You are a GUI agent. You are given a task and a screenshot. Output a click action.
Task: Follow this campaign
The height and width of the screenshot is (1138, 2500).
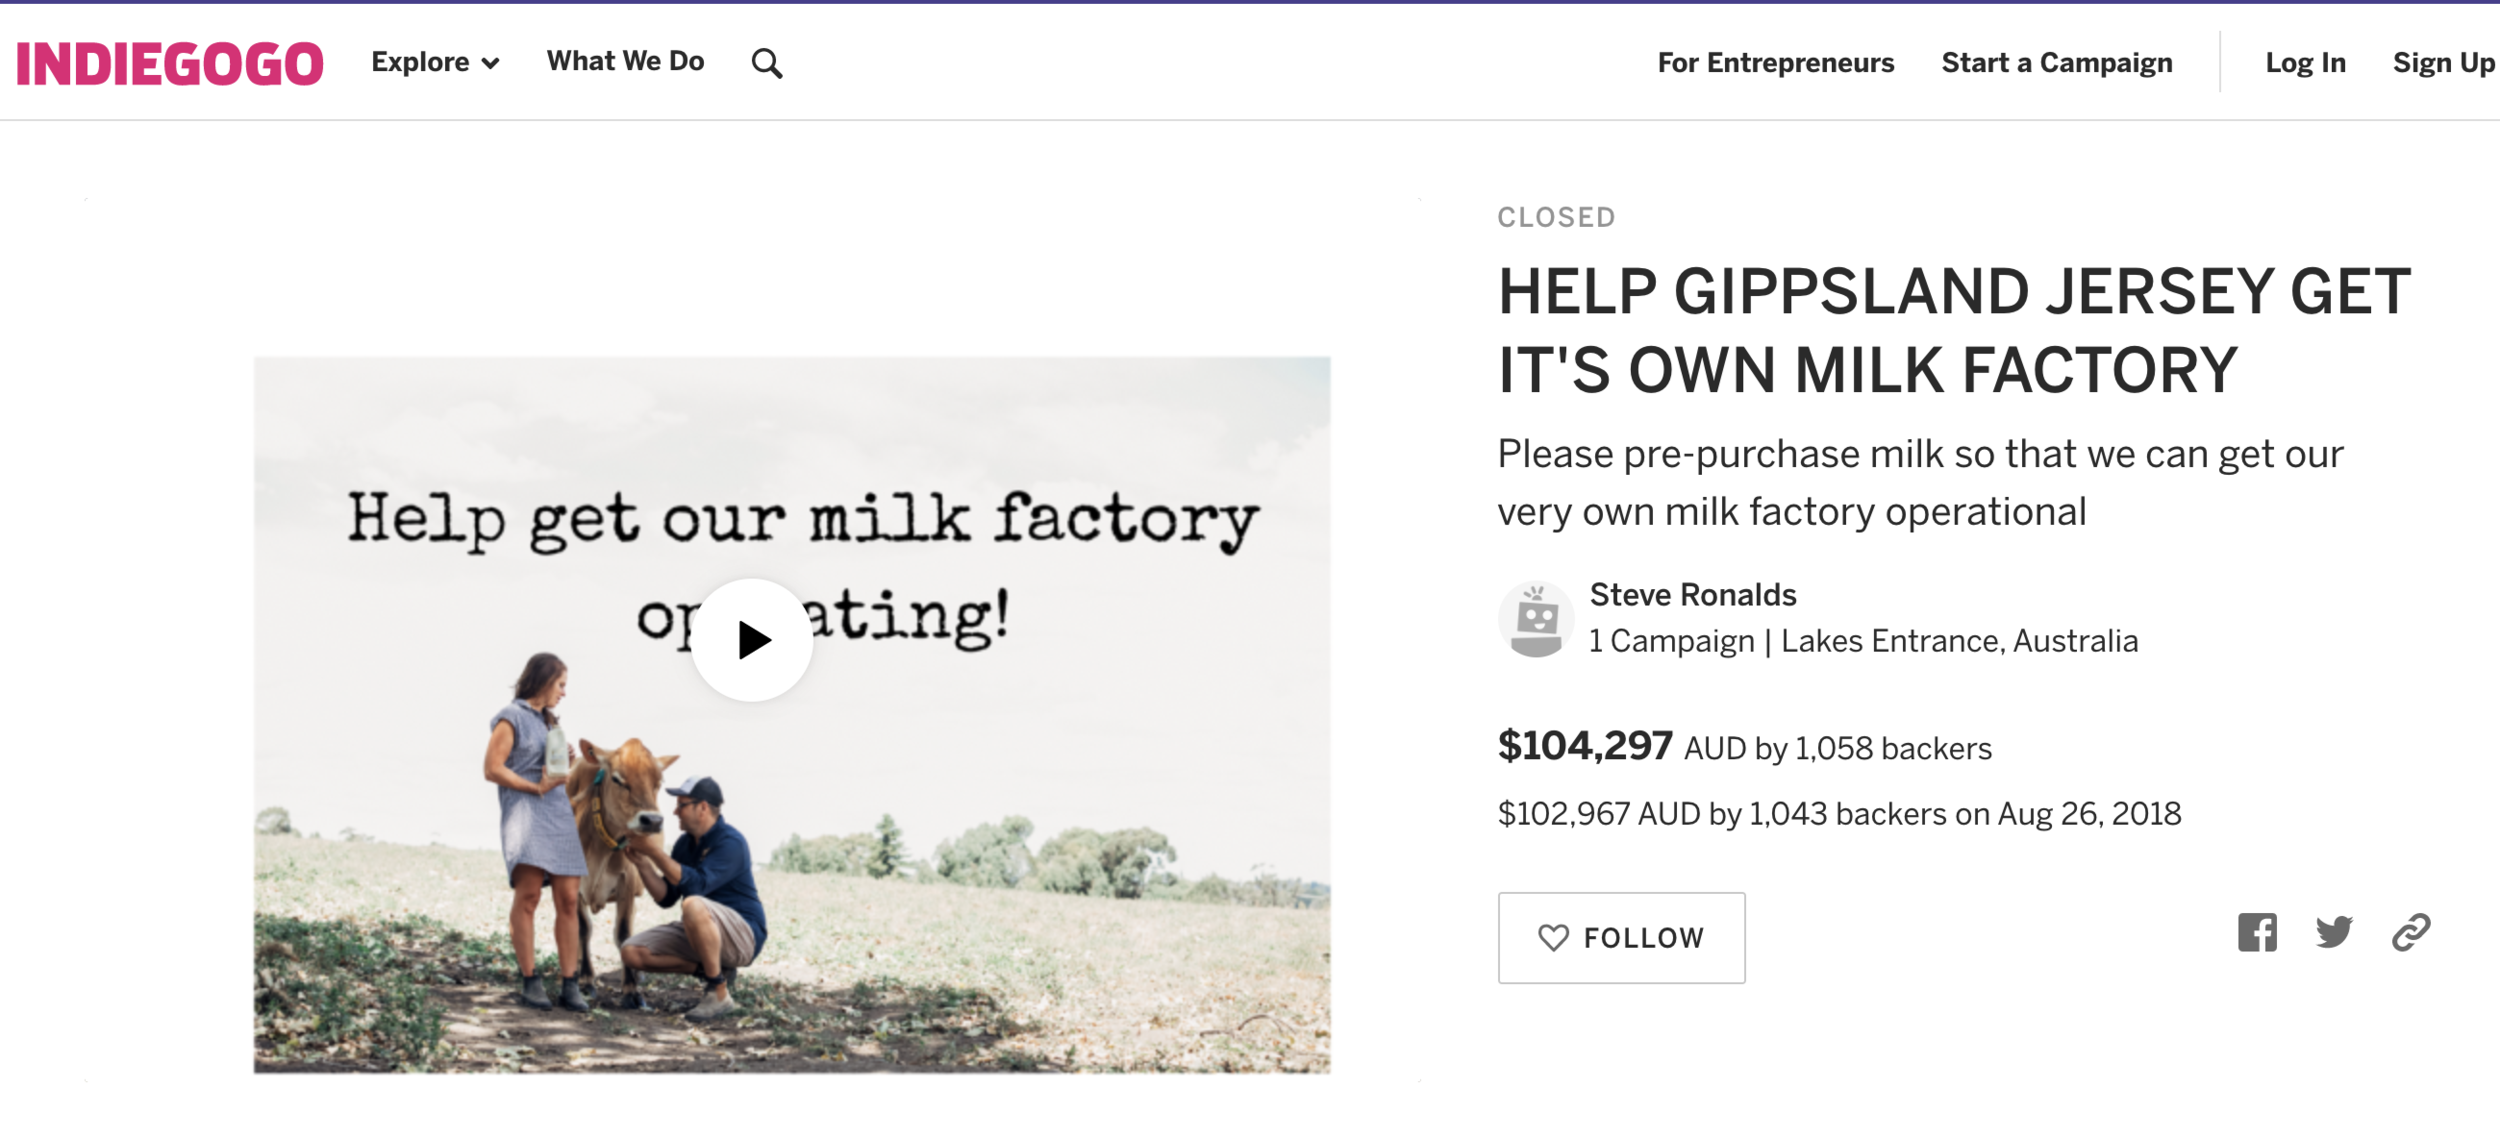coord(1621,938)
